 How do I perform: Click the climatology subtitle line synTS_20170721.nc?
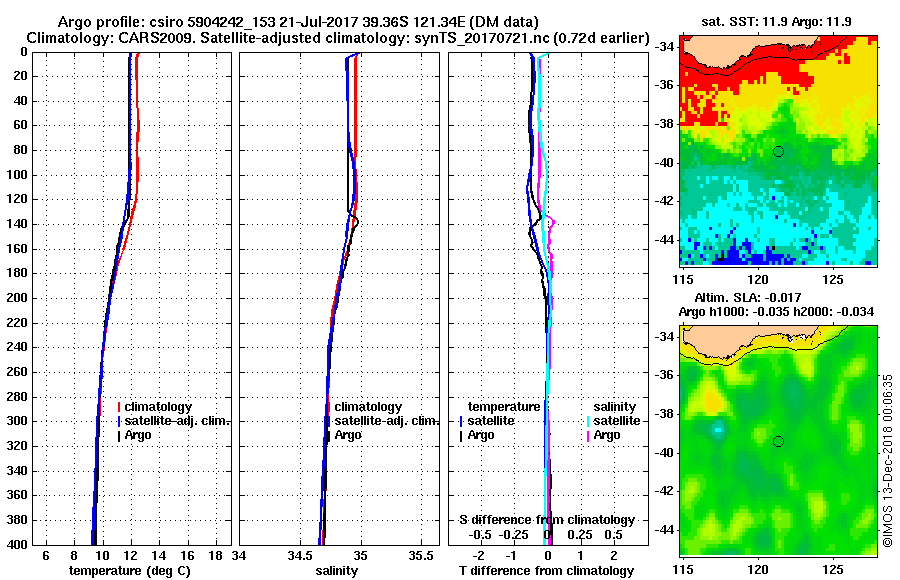pyautogui.click(x=338, y=38)
